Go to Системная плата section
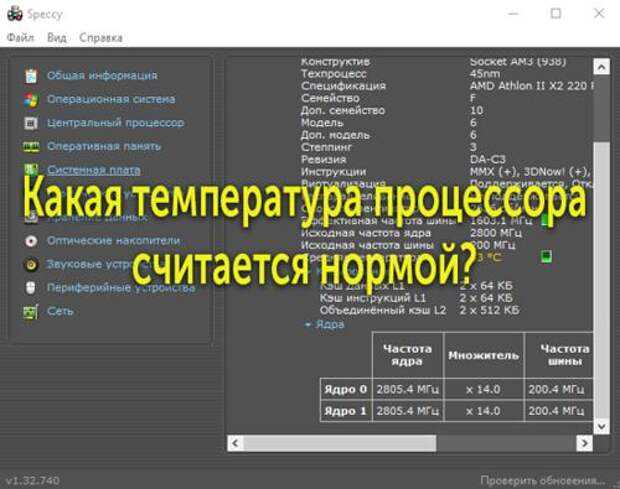This screenshot has height=489, width=620. (x=94, y=170)
